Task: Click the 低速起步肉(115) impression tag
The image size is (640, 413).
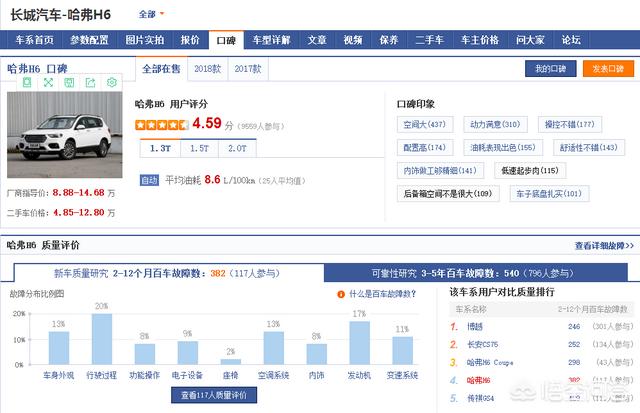Action: 530,171
